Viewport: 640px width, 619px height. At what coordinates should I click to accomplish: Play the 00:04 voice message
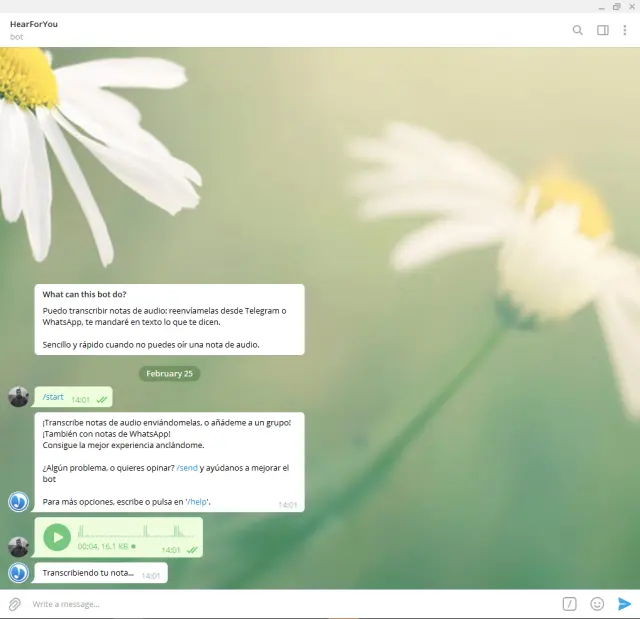point(57,537)
